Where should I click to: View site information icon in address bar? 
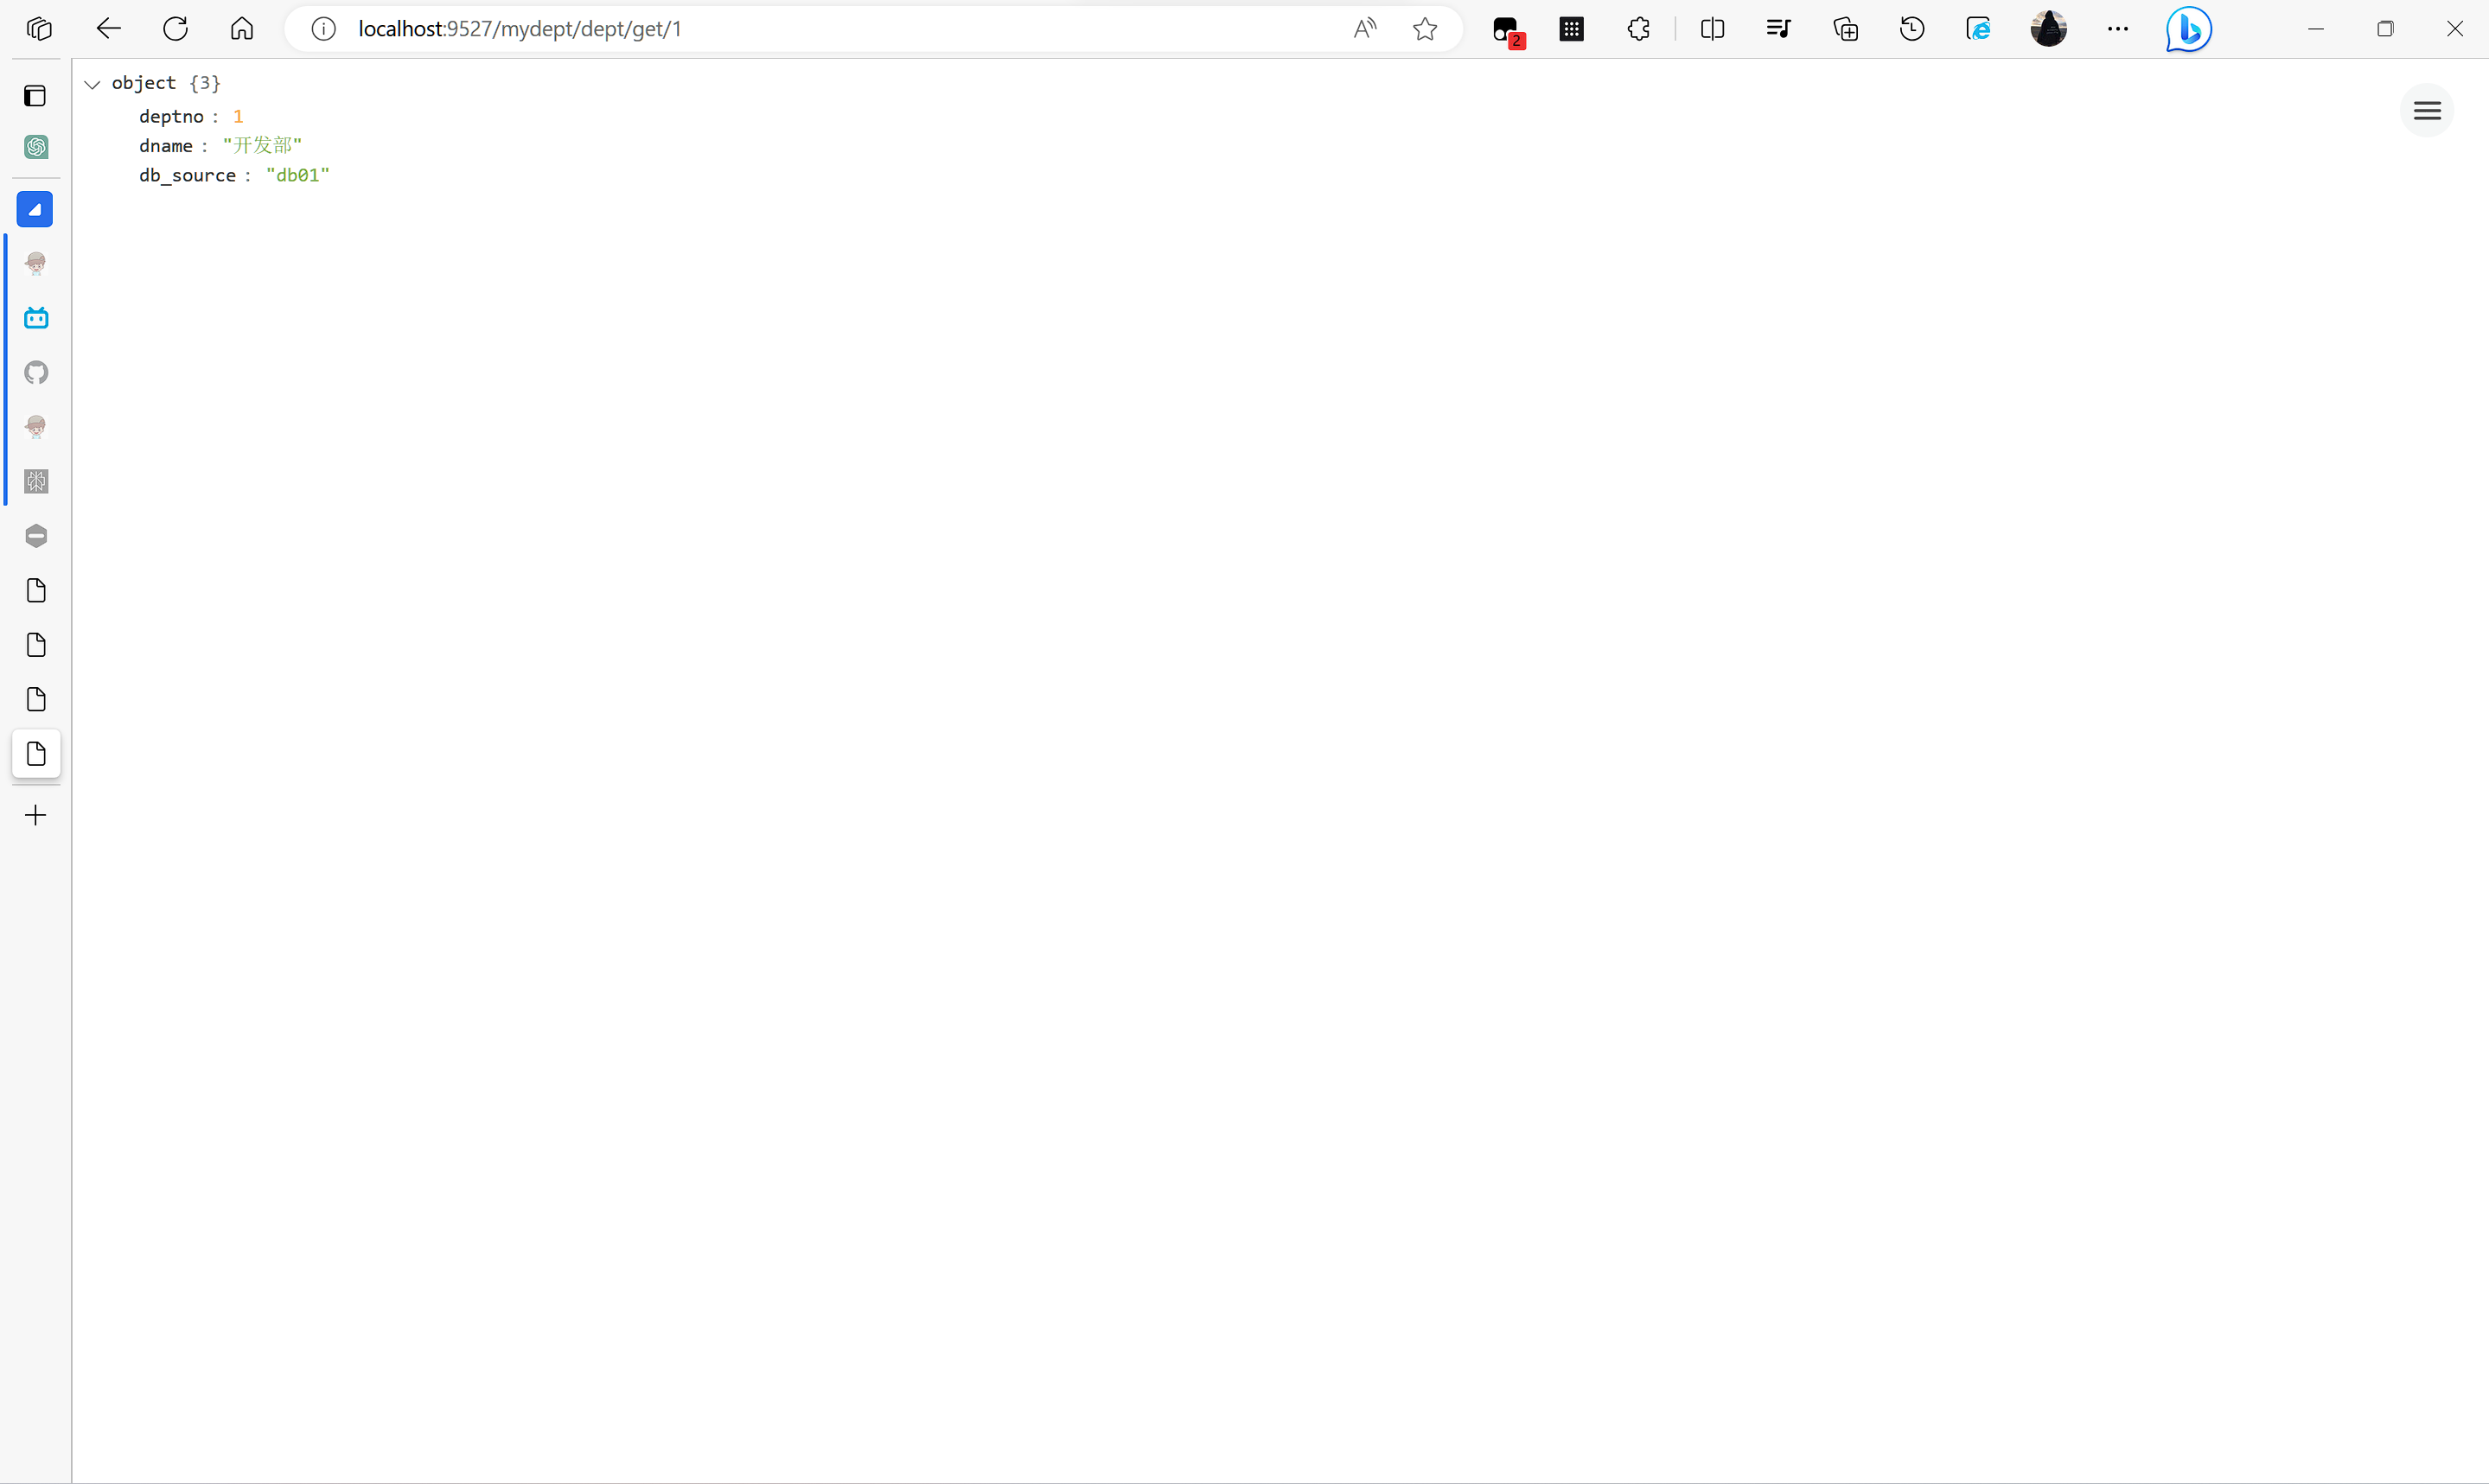(x=323, y=29)
